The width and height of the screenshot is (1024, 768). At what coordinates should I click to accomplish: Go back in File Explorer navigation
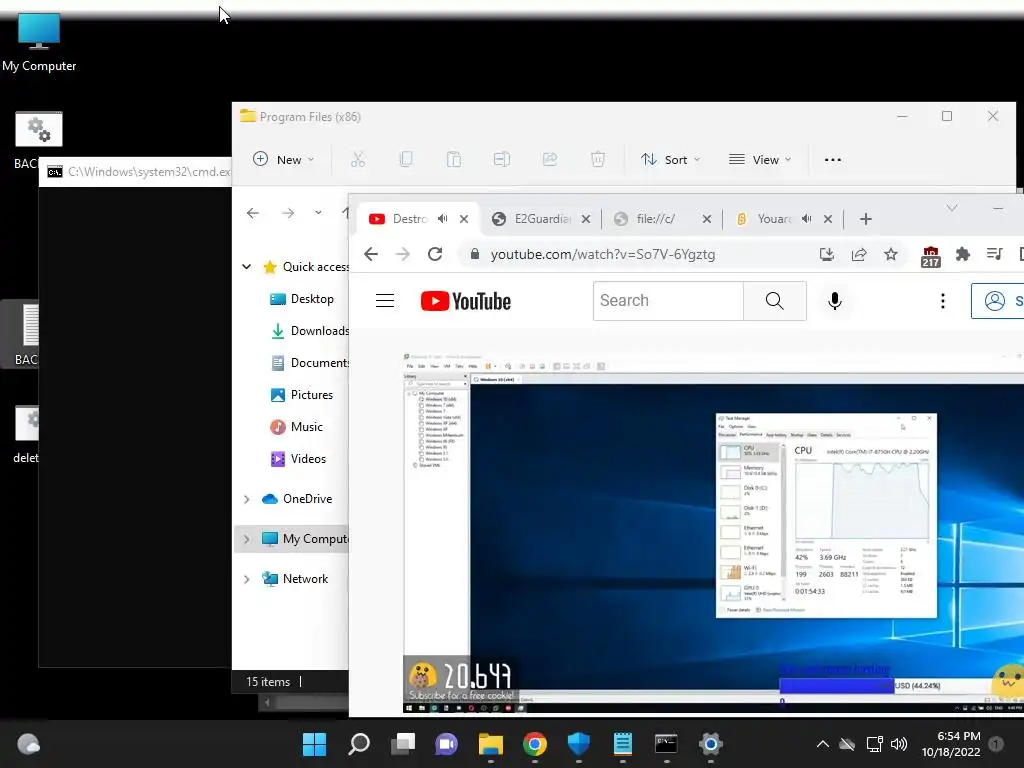(253, 213)
